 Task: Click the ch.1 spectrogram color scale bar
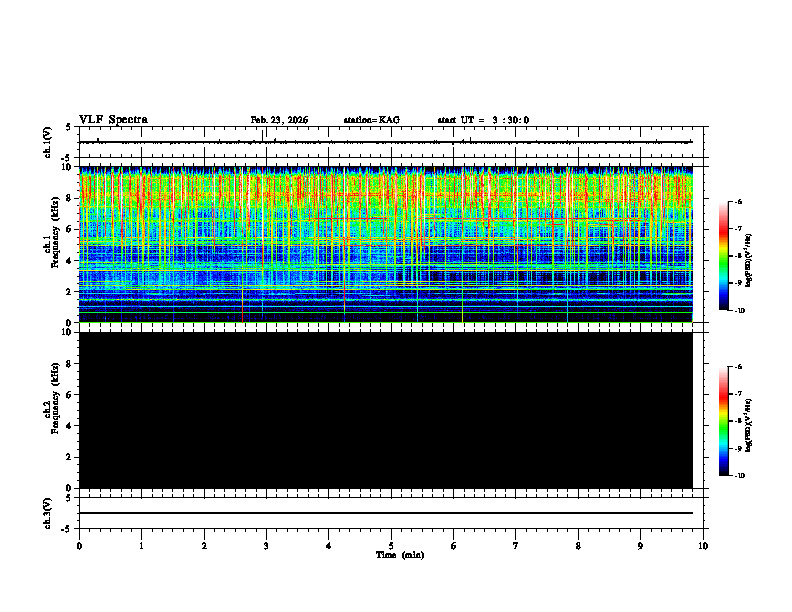(724, 256)
